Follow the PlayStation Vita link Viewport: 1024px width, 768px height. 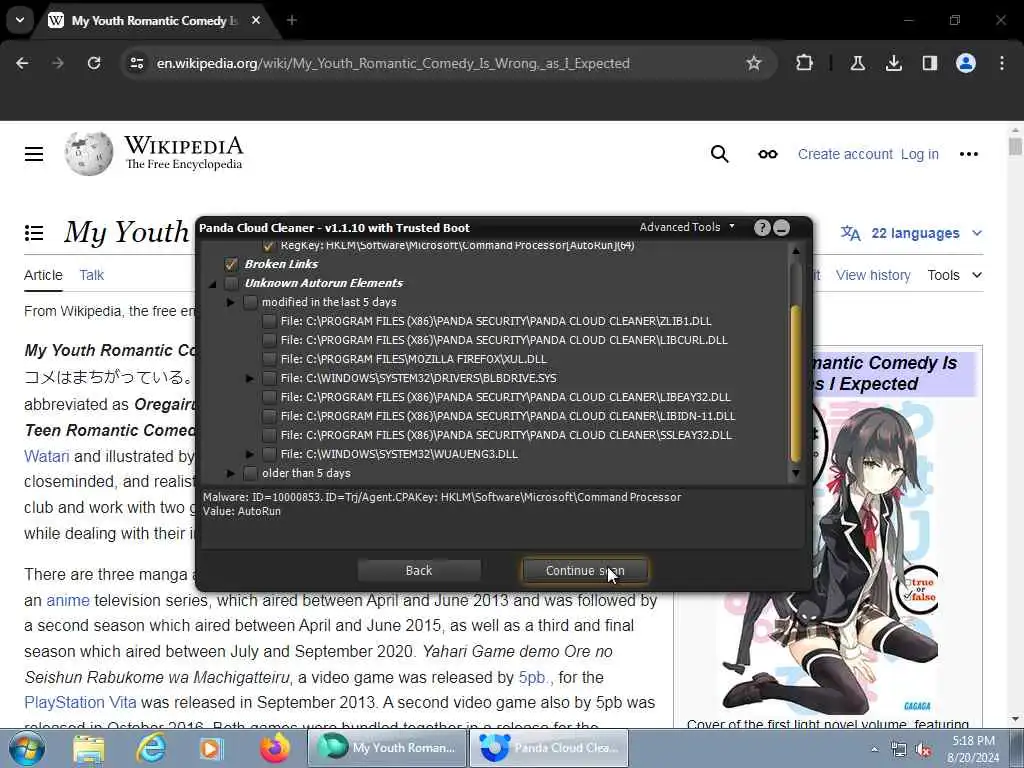click(x=80, y=702)
